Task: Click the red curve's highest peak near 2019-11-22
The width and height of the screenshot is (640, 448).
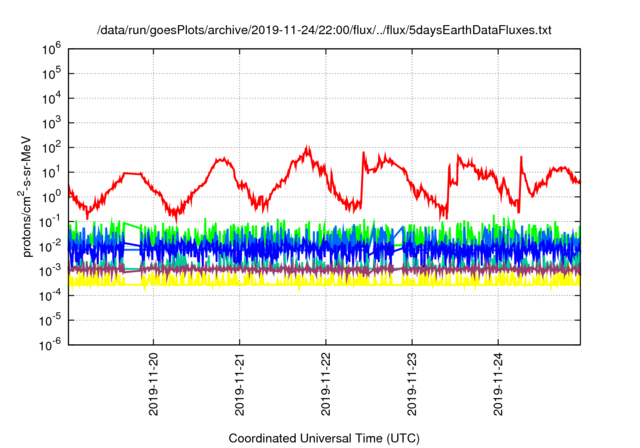Action: point(307,148)
